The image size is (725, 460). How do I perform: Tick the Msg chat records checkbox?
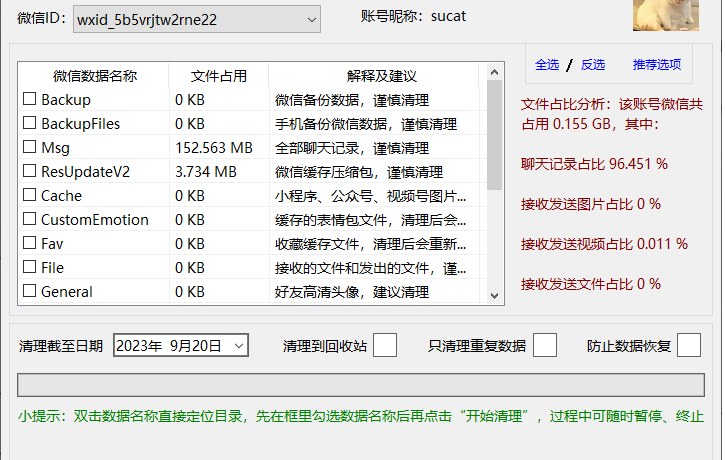[x=30, y=147]
